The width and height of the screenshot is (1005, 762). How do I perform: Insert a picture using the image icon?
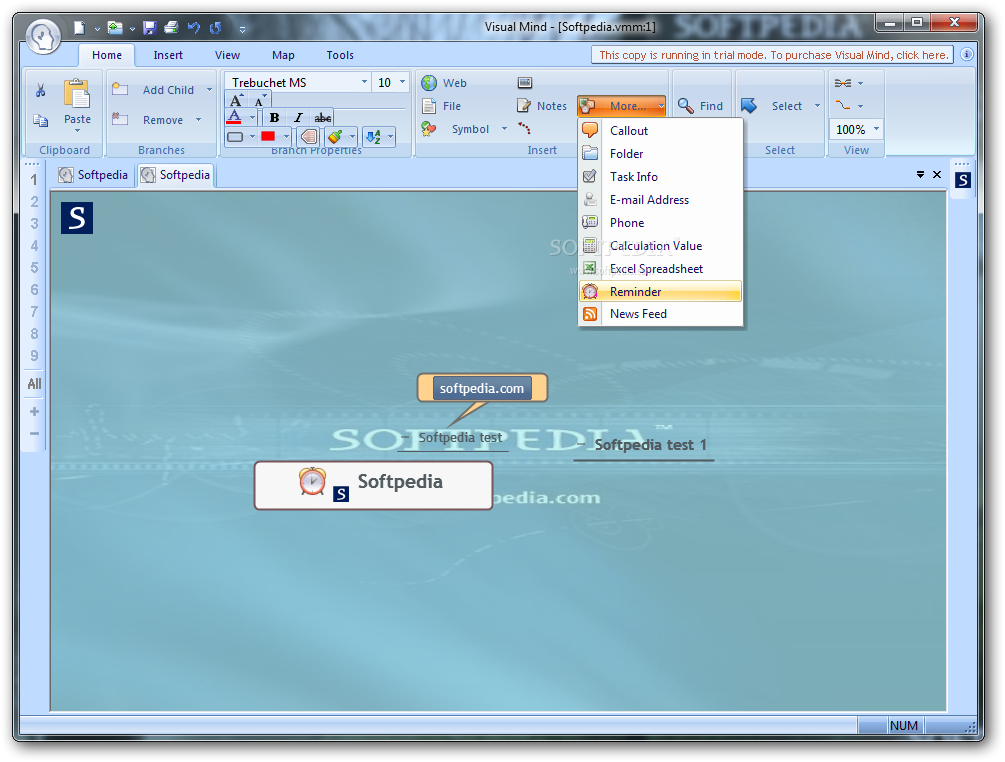point(525,83)
